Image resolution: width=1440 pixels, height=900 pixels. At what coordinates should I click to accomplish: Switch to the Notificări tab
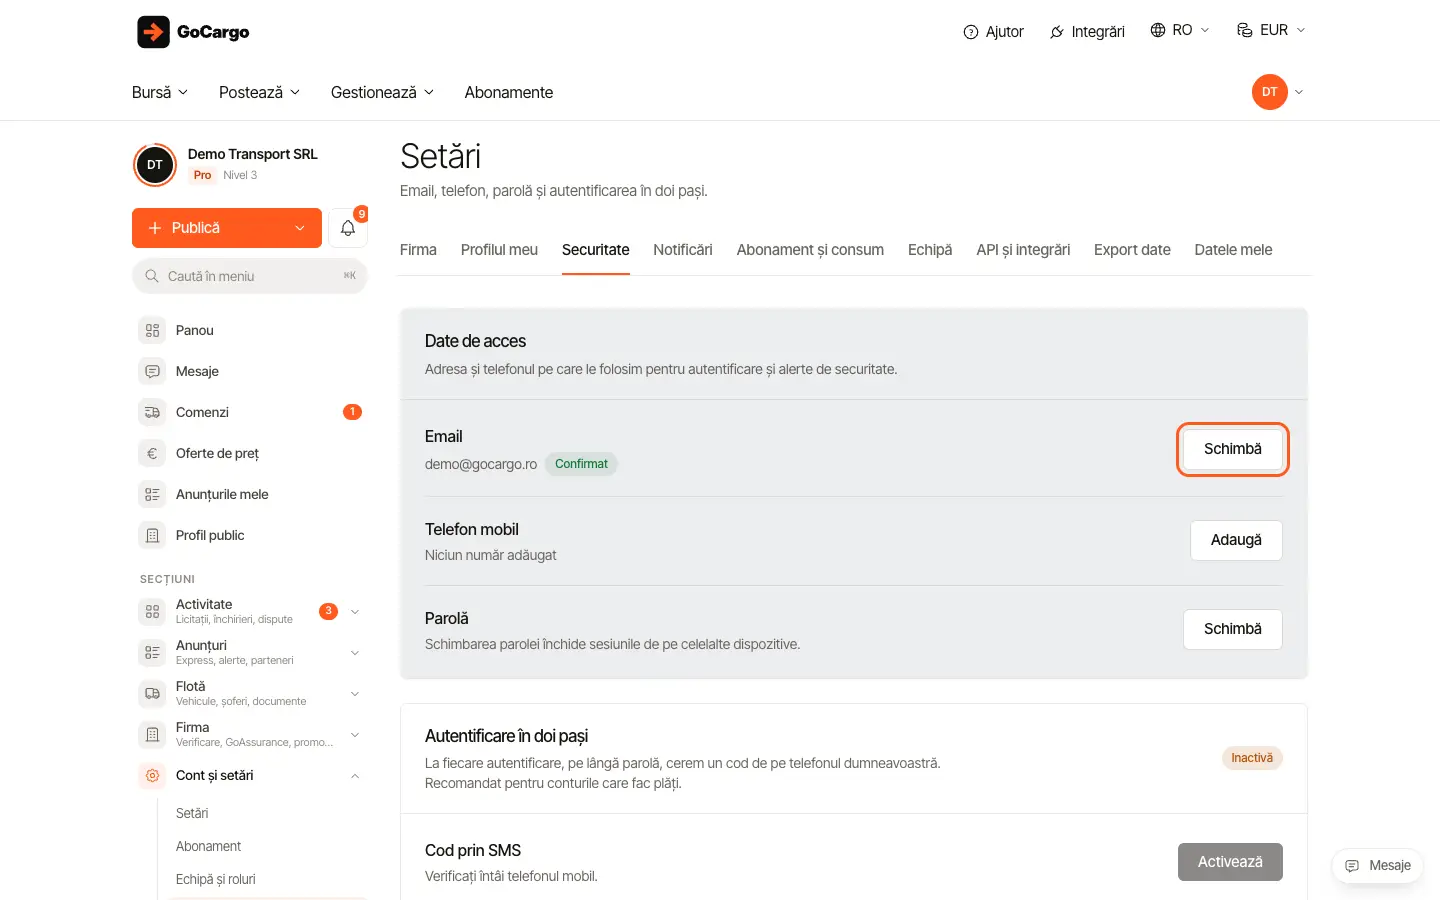pyautogui.click(x=683, y=250)
